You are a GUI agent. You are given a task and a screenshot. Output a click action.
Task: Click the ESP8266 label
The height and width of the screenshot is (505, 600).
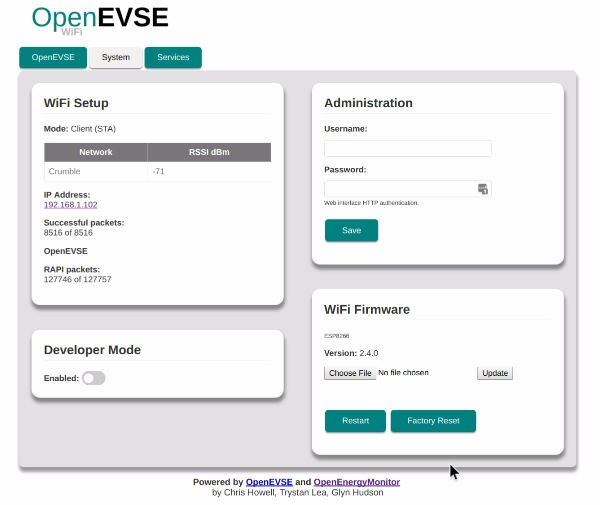point(337,336)
